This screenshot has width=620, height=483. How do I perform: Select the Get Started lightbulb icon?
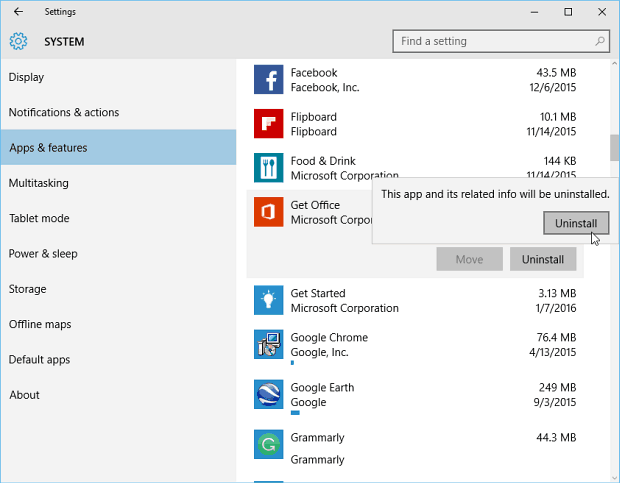tap(268, 300)
